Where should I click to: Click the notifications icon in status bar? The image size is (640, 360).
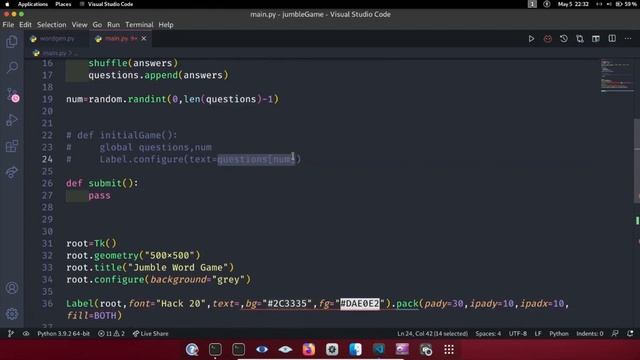point(630,333)
